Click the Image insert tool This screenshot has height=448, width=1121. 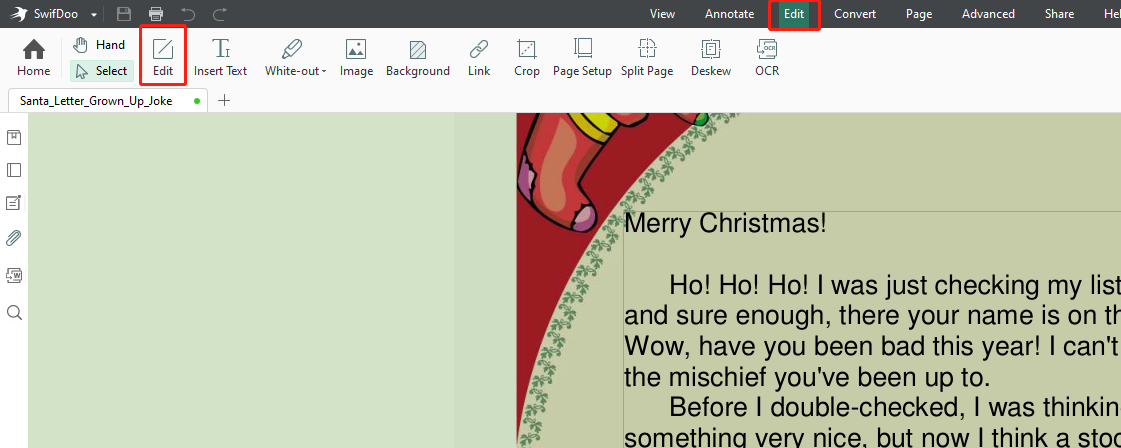(356, 58)
